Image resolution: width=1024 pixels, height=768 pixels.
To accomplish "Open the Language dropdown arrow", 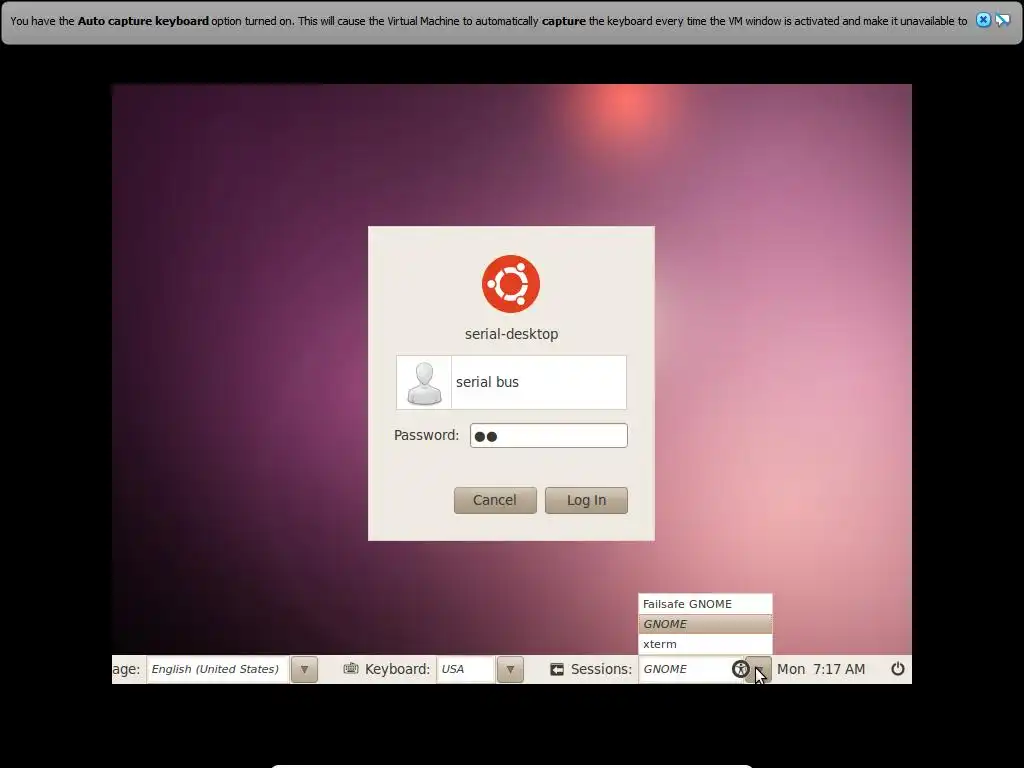I will [304, 669].
